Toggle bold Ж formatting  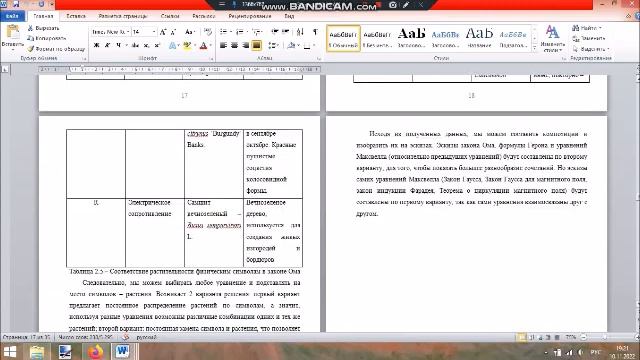coord(97,45)
